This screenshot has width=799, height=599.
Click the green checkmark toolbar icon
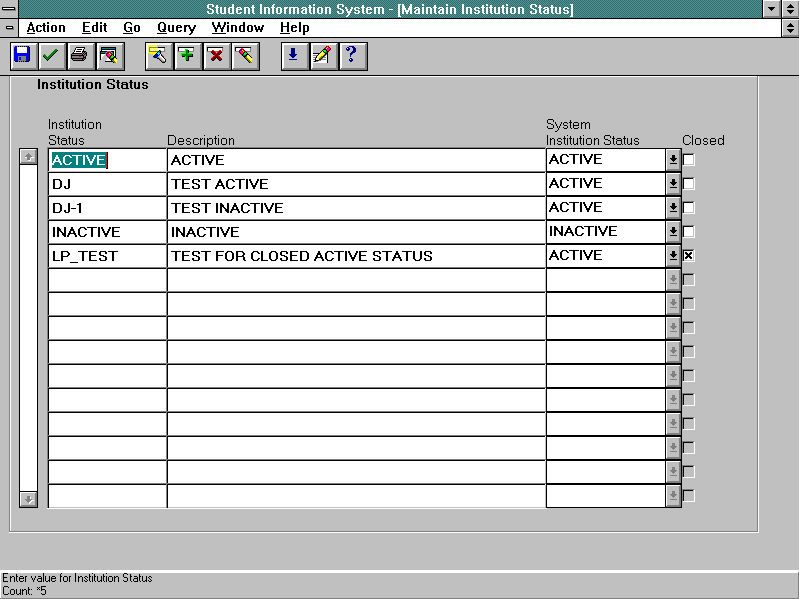[50, 56]
